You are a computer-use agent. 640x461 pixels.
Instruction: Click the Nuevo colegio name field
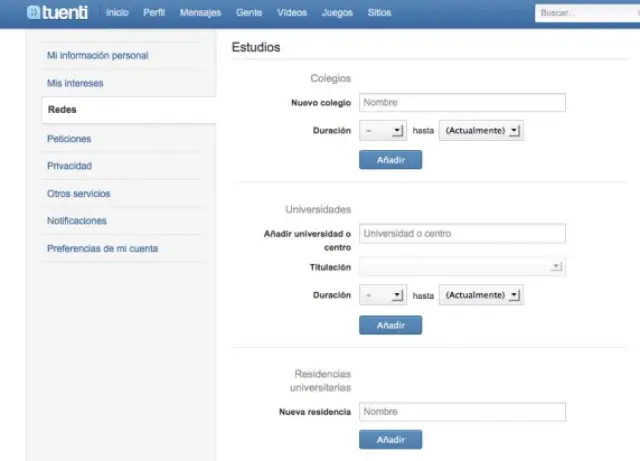pos(462,102)
